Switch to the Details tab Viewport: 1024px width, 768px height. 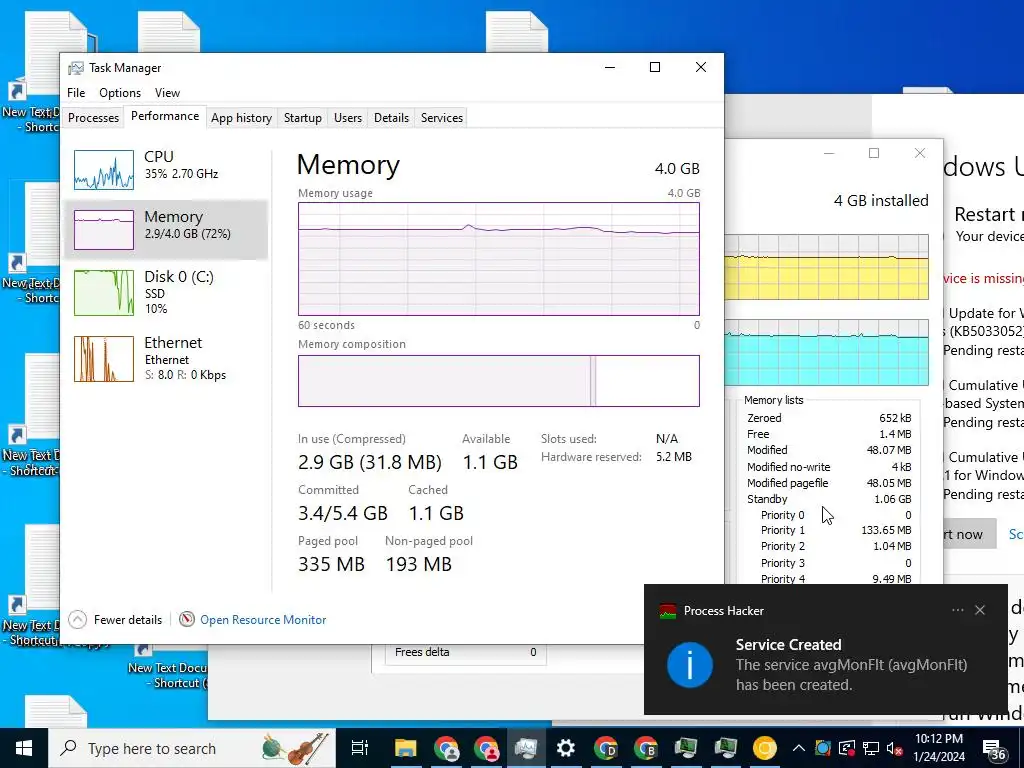click(391, 118)
